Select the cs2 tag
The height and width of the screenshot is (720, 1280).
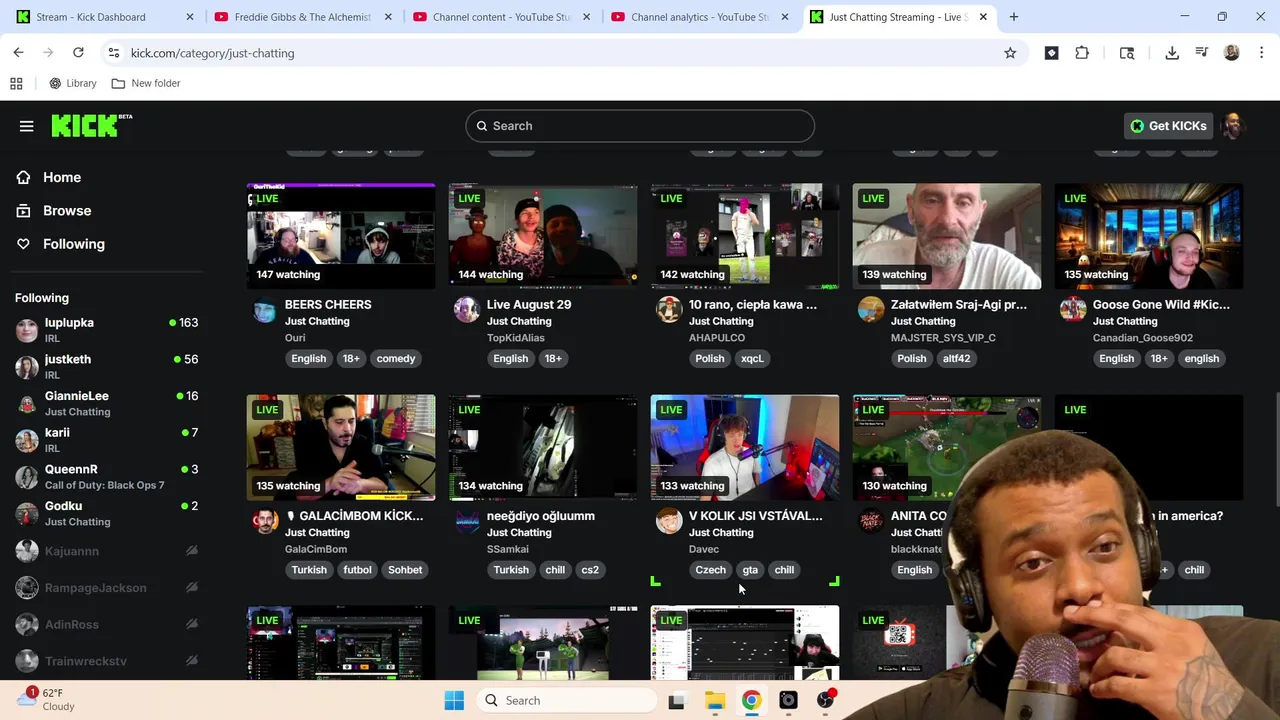pyautogui.click(x=590, y=569)
